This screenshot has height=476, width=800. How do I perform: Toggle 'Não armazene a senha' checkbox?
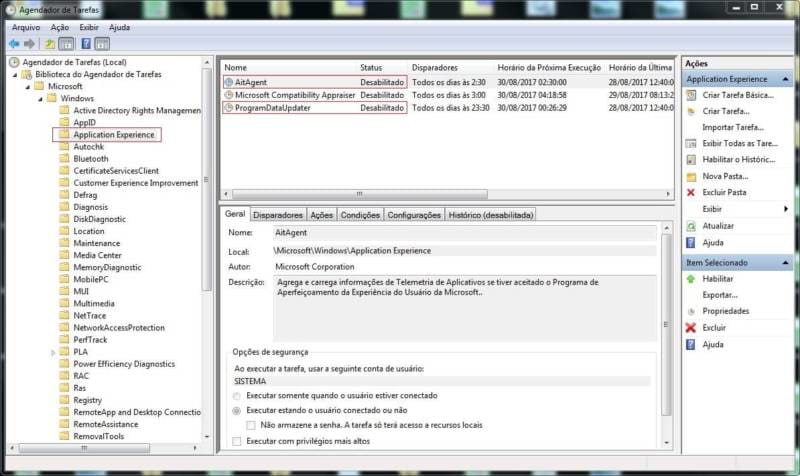click(251, 425)
